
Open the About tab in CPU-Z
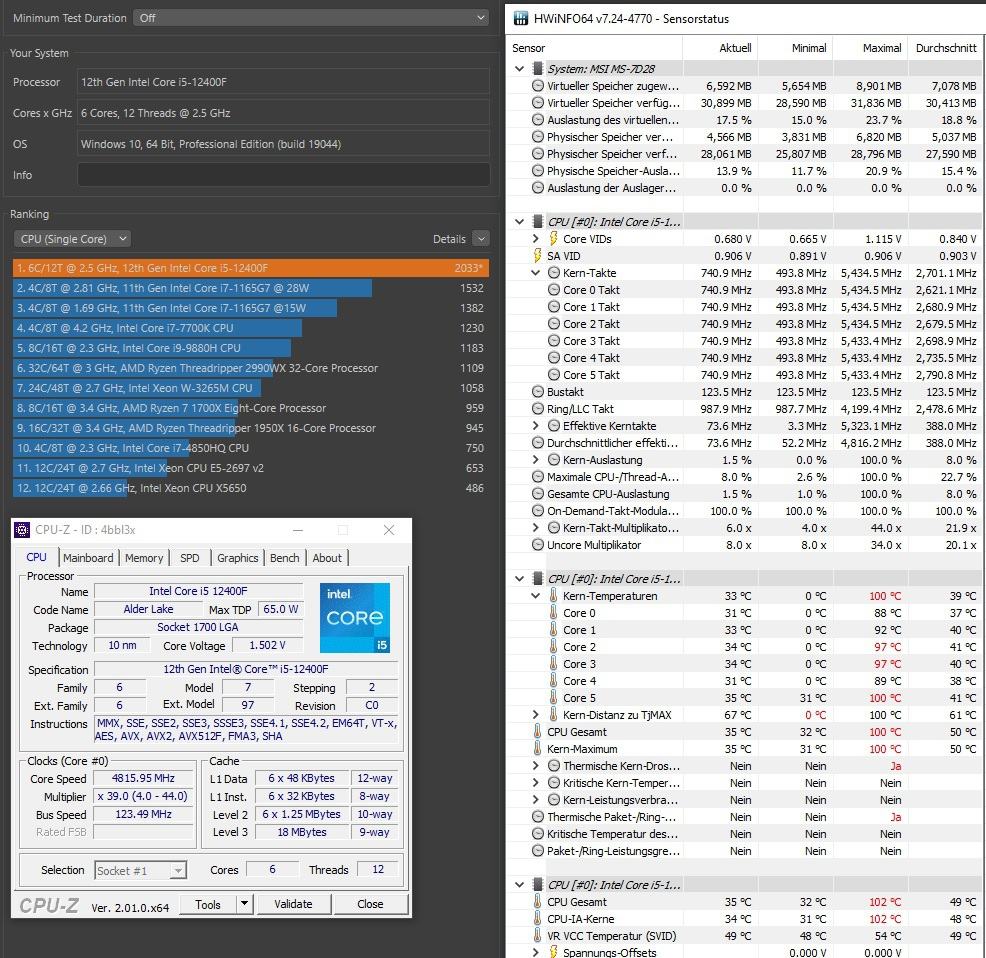point(327,558)
